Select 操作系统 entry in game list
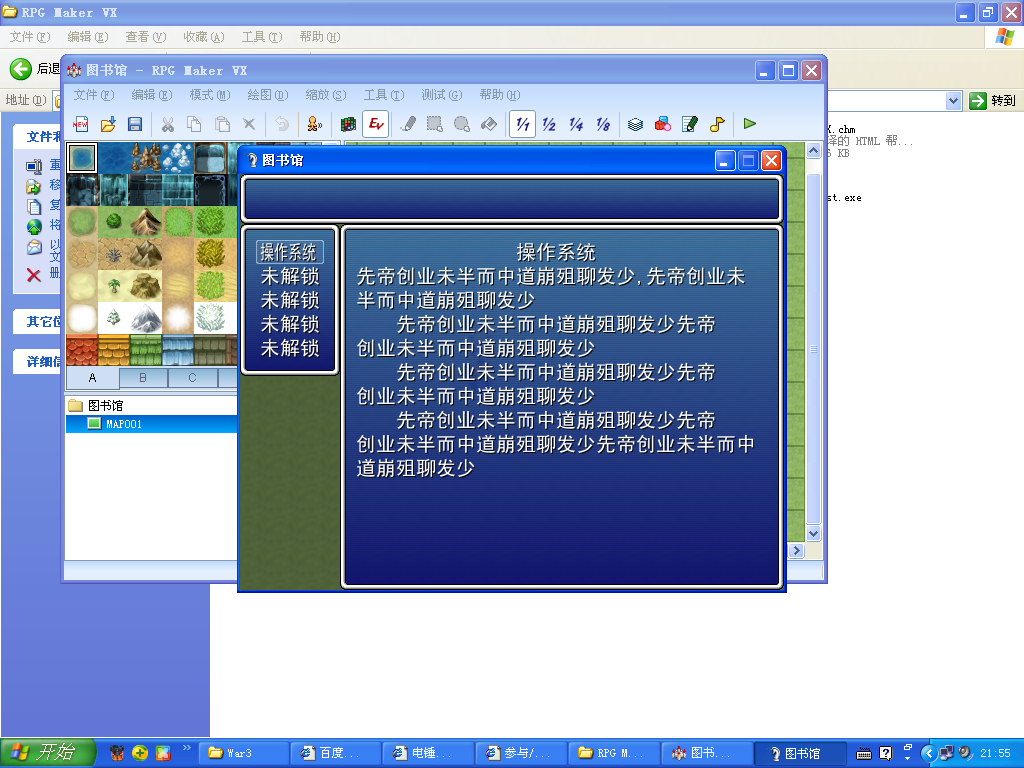The image size is (1024, 768). click(x=289, y=252)
